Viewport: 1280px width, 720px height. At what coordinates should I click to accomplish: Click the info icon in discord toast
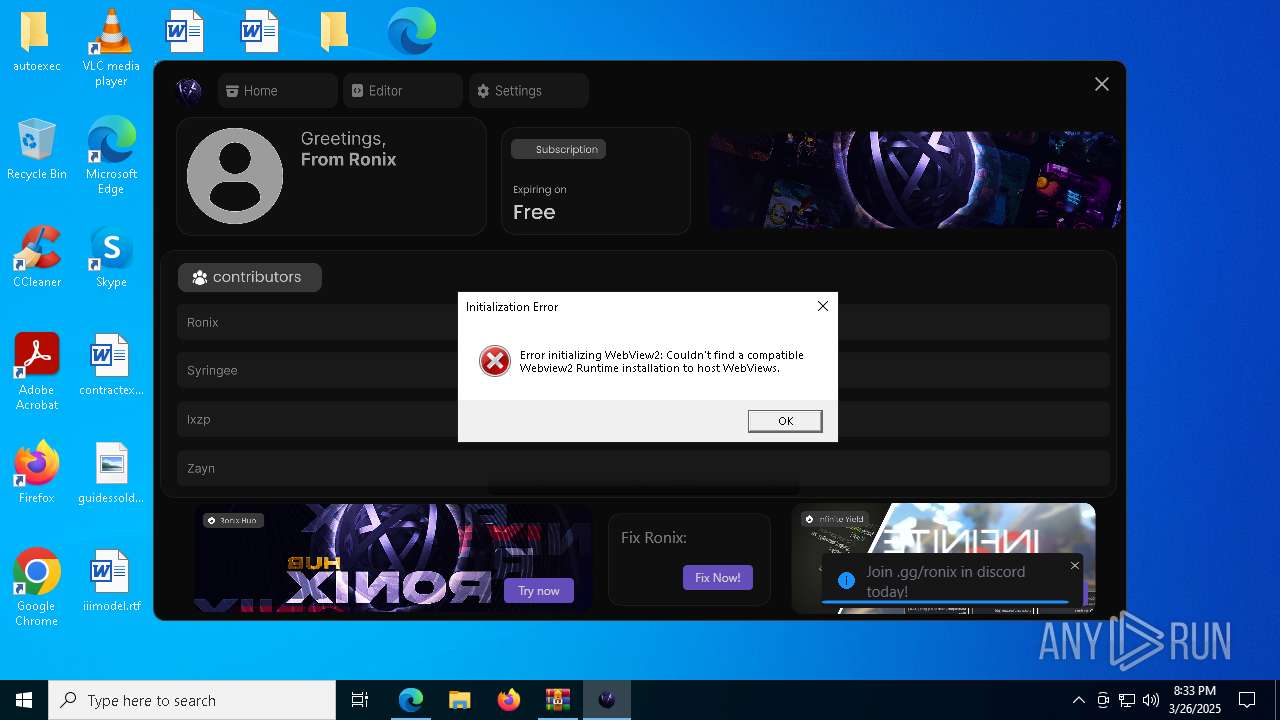846,581
